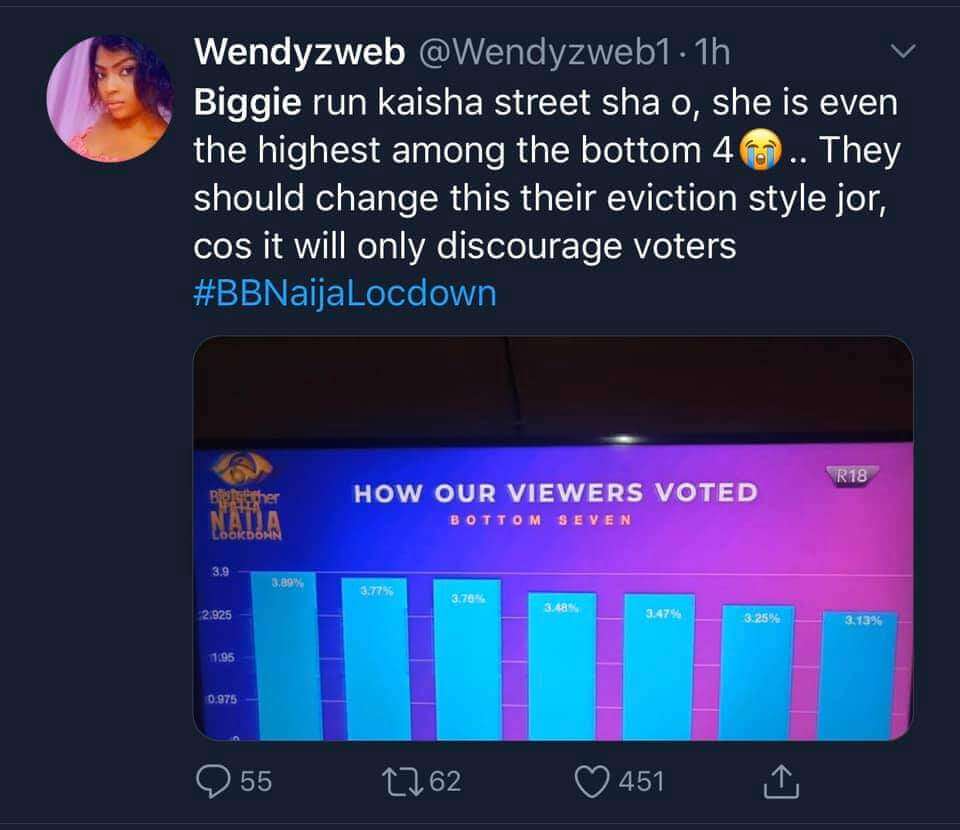The image size is (960, 830).
Task: Tap the crying face emoji in tweet
Action: point(761,149)
